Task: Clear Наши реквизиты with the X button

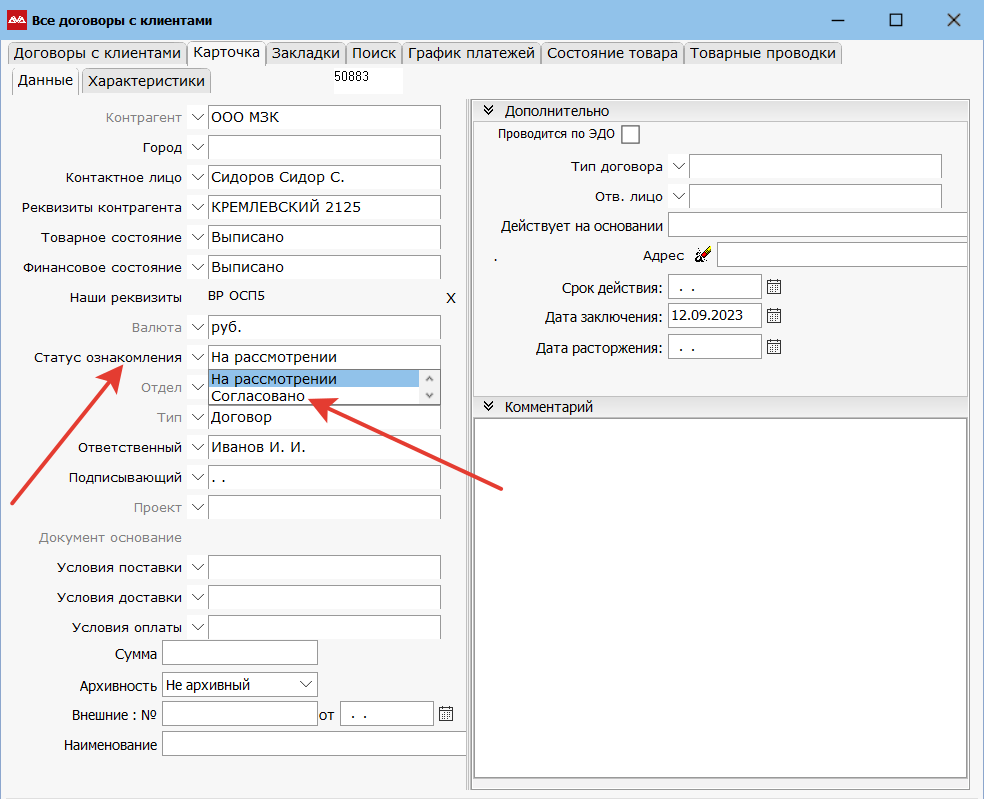Action: tap(450, 298)
